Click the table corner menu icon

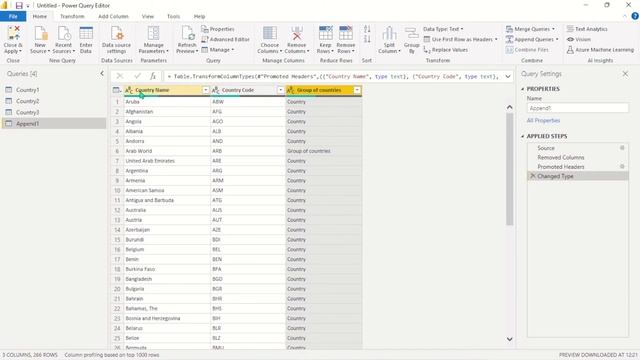click(x=117, y=90)
